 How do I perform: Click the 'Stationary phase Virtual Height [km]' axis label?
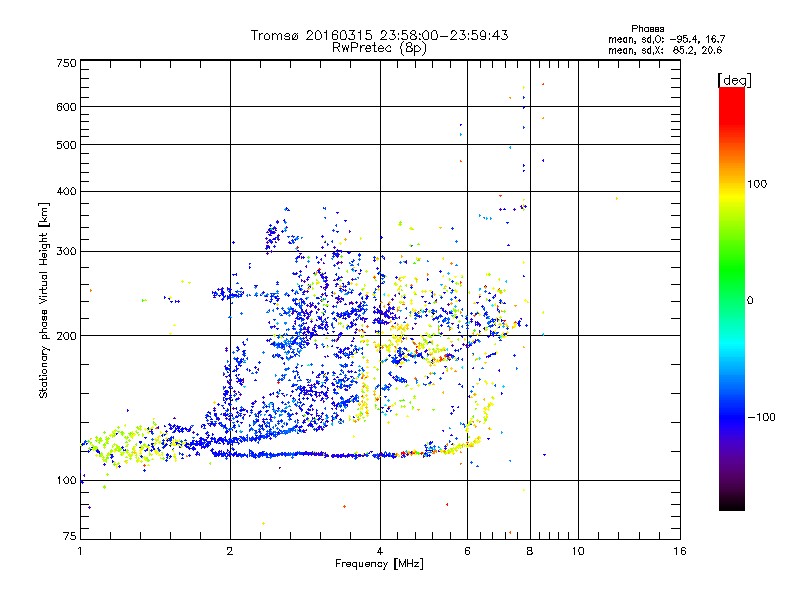(x=44, y=300)
